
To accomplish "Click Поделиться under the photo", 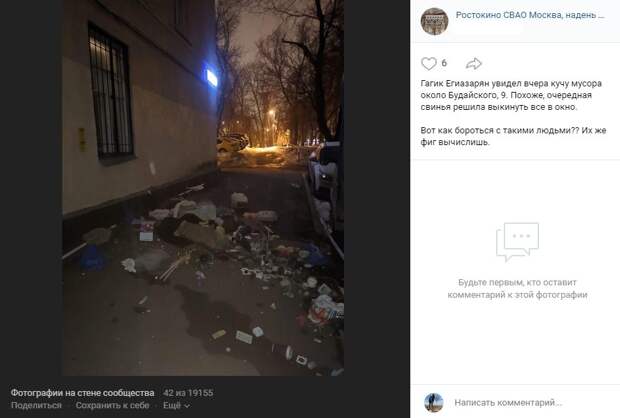I will point(36,405).
